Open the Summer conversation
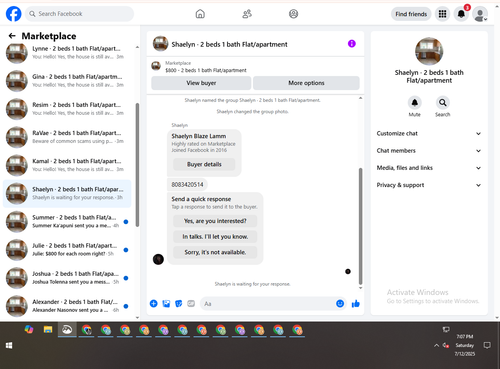The width and height of the screenshot is (500, 369). click(67, 221)
